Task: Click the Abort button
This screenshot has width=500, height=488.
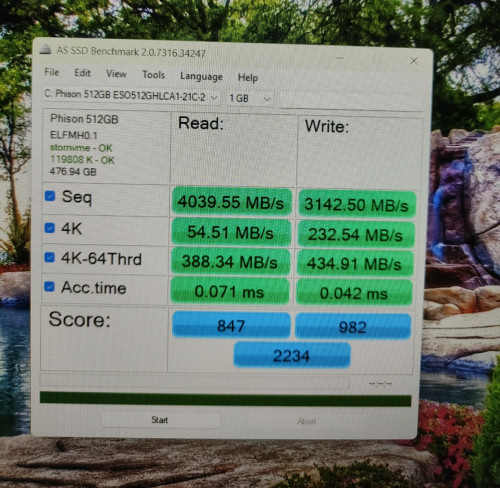Action: point(306,421)
